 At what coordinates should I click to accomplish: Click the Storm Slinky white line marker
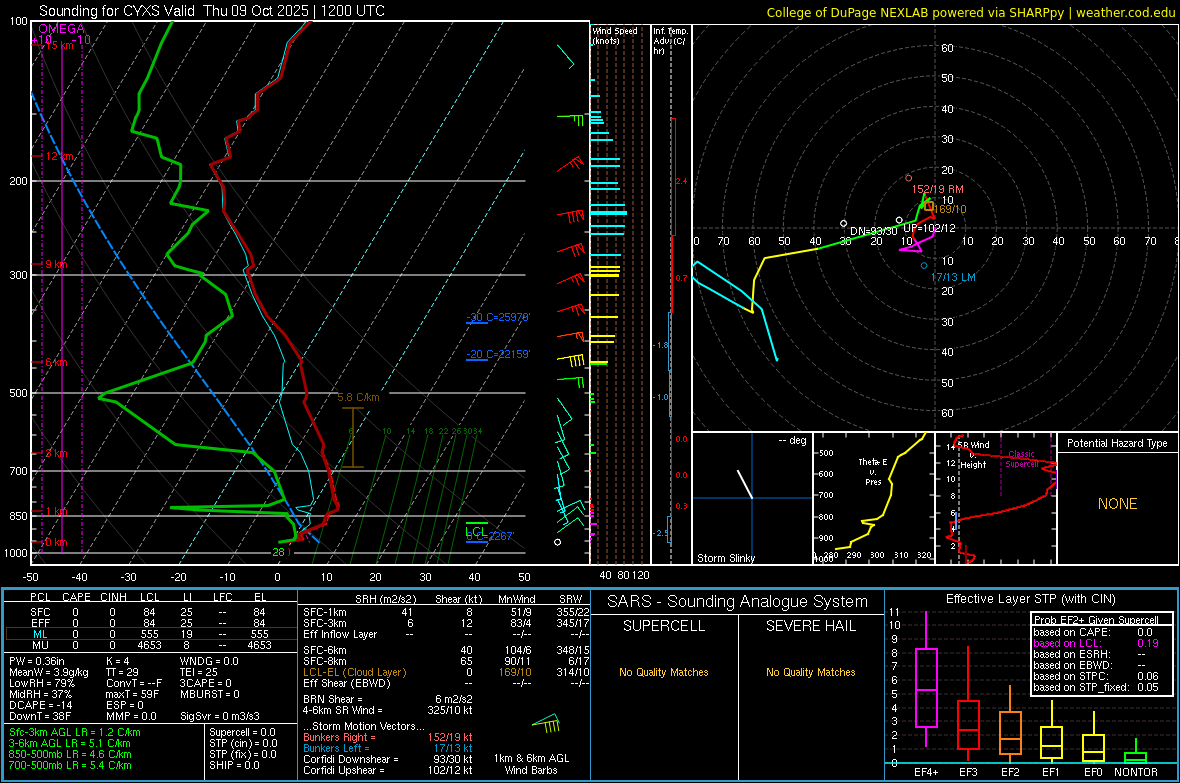744,484
